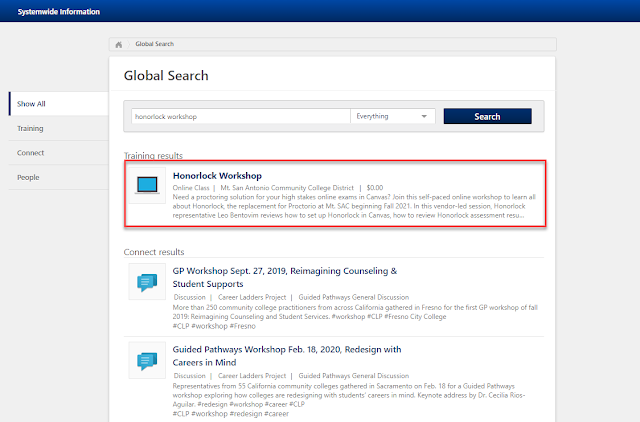Open the Everything search scope dropdown
This screenshot has height=422, width=640.
(393, 116)
